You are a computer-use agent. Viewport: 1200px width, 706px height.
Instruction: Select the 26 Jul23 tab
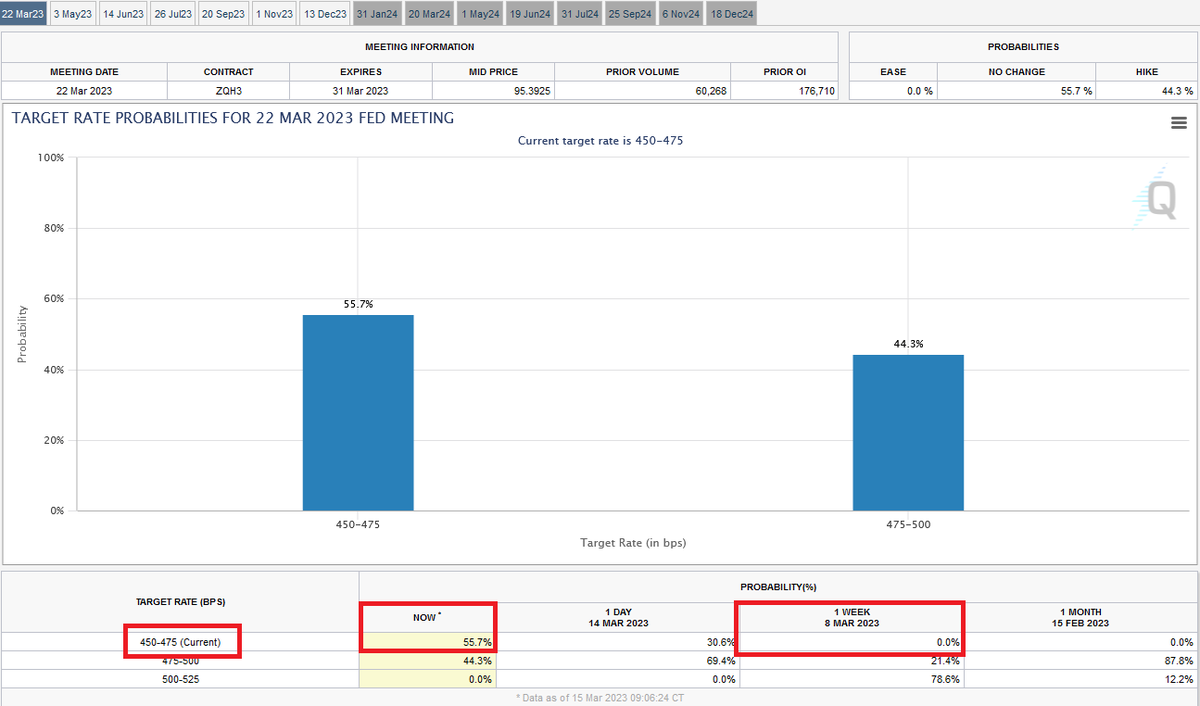coord(173,14)
